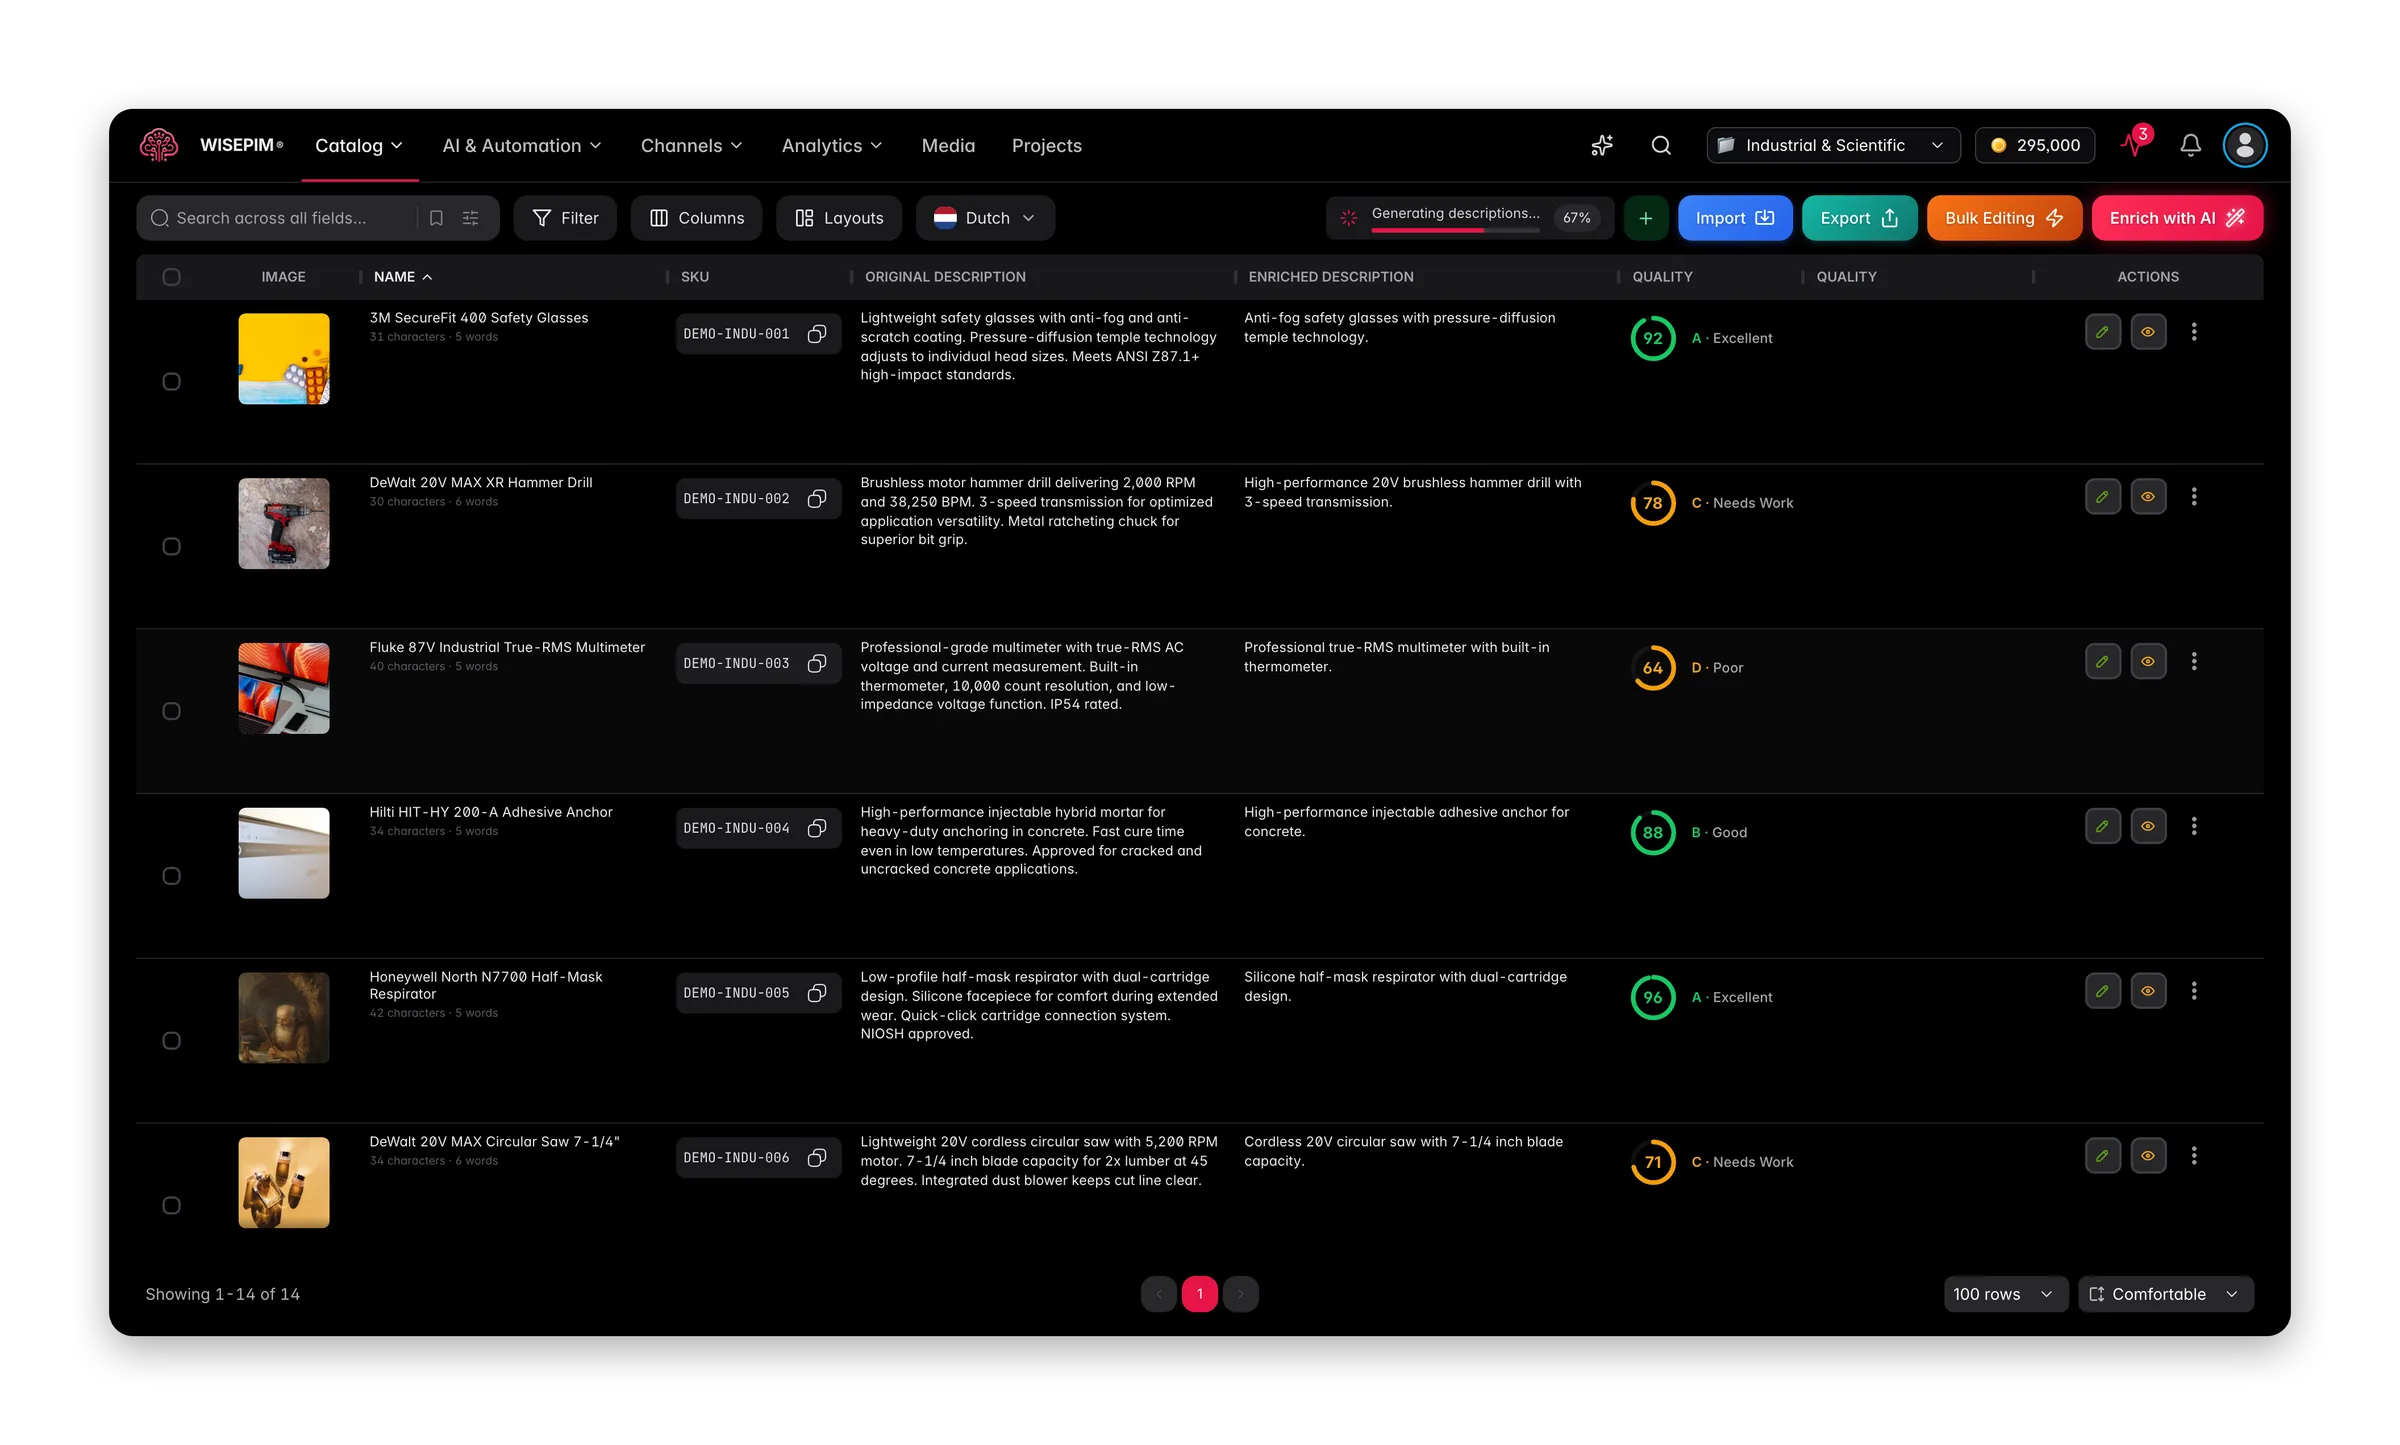Click the 295,000 credits balance
2400x1445 pixels.
(2034, 145)
